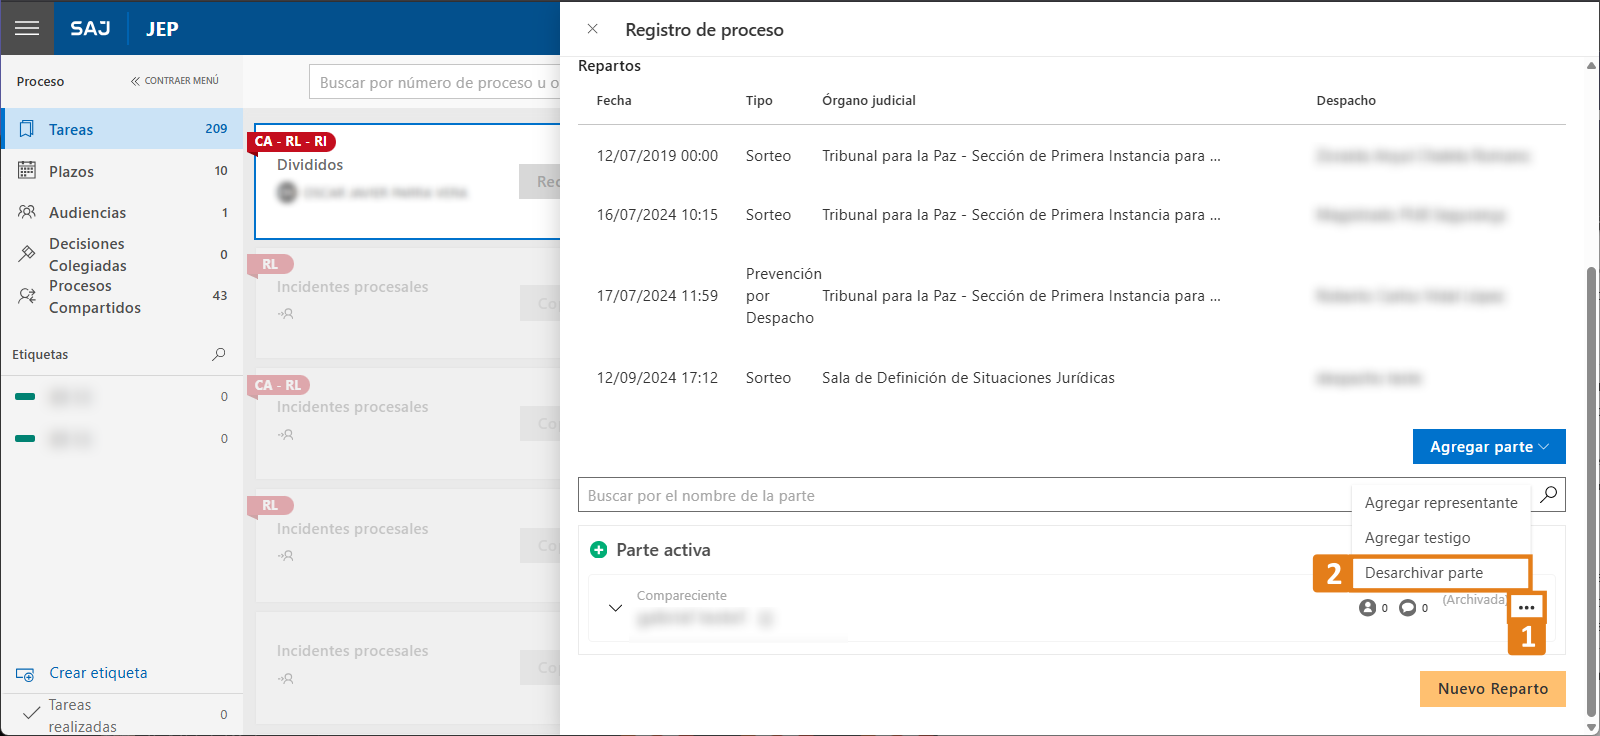Image resolution: width=1600 pixels, height=736 pixels.
Task: Click the Nuevo Reparto button
Action: tap(1493, 689)
